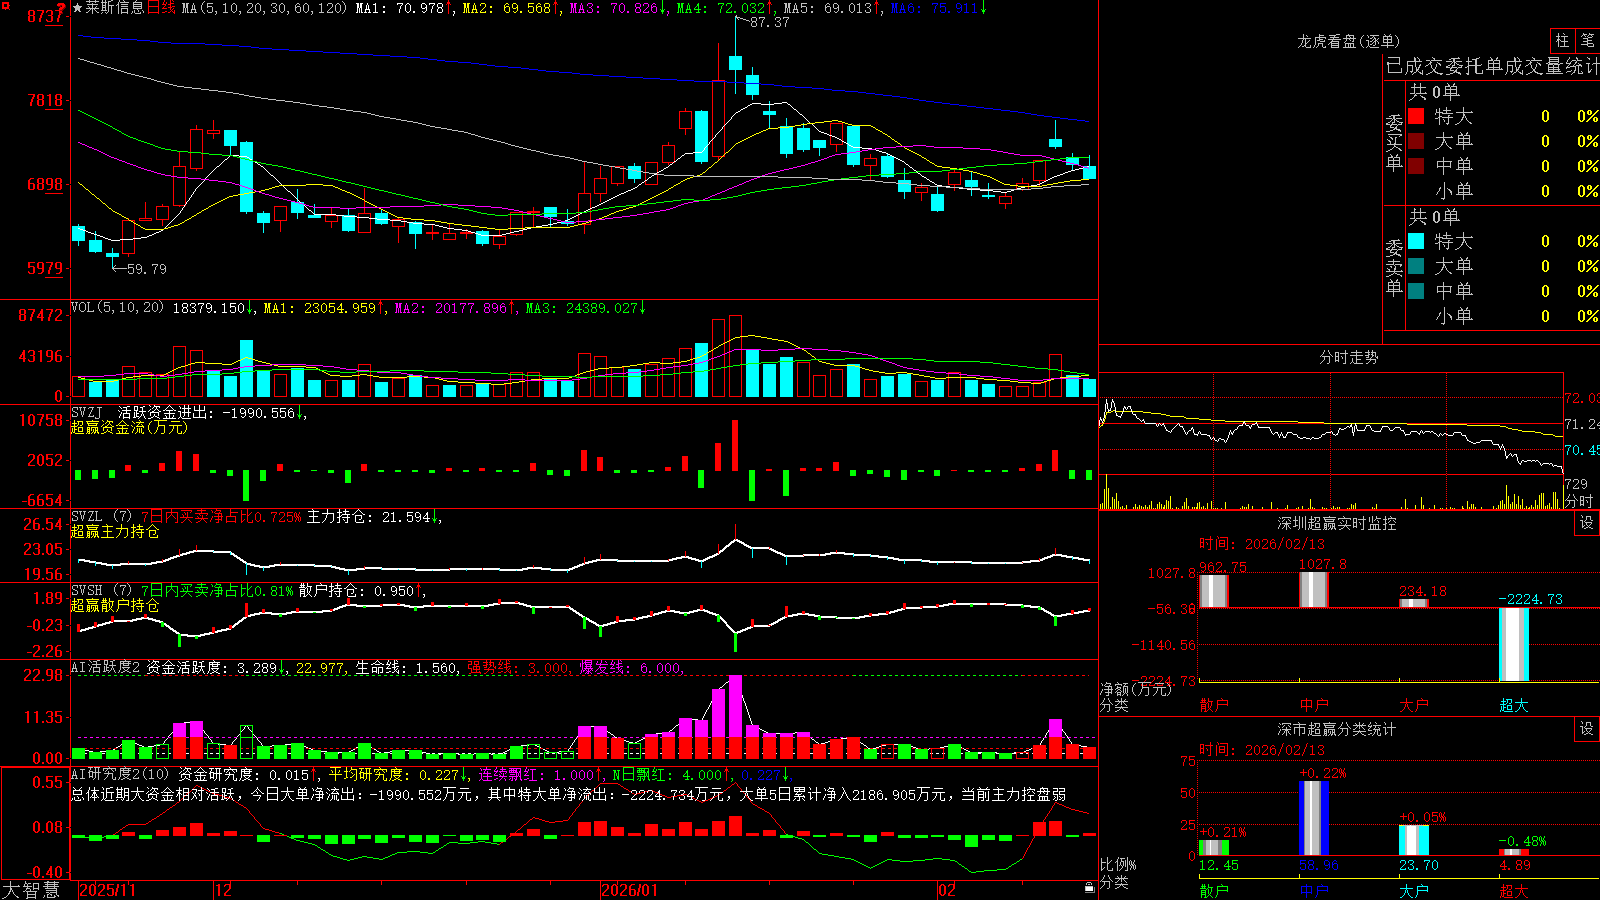Click the 59.79 low price annotation
The image size is (1600, 900).
(x=147, y=269)
